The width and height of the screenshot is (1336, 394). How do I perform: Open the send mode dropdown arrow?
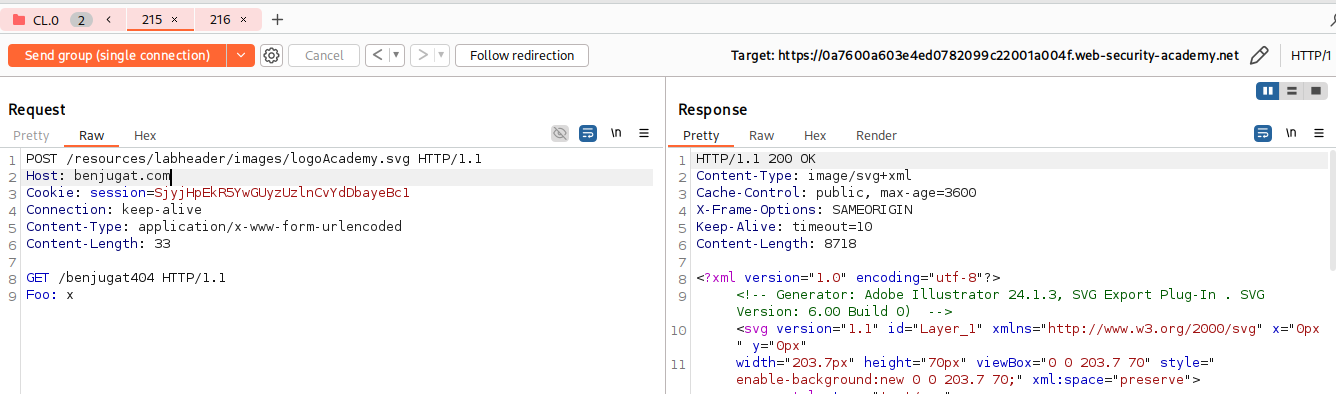click(241, 55)
